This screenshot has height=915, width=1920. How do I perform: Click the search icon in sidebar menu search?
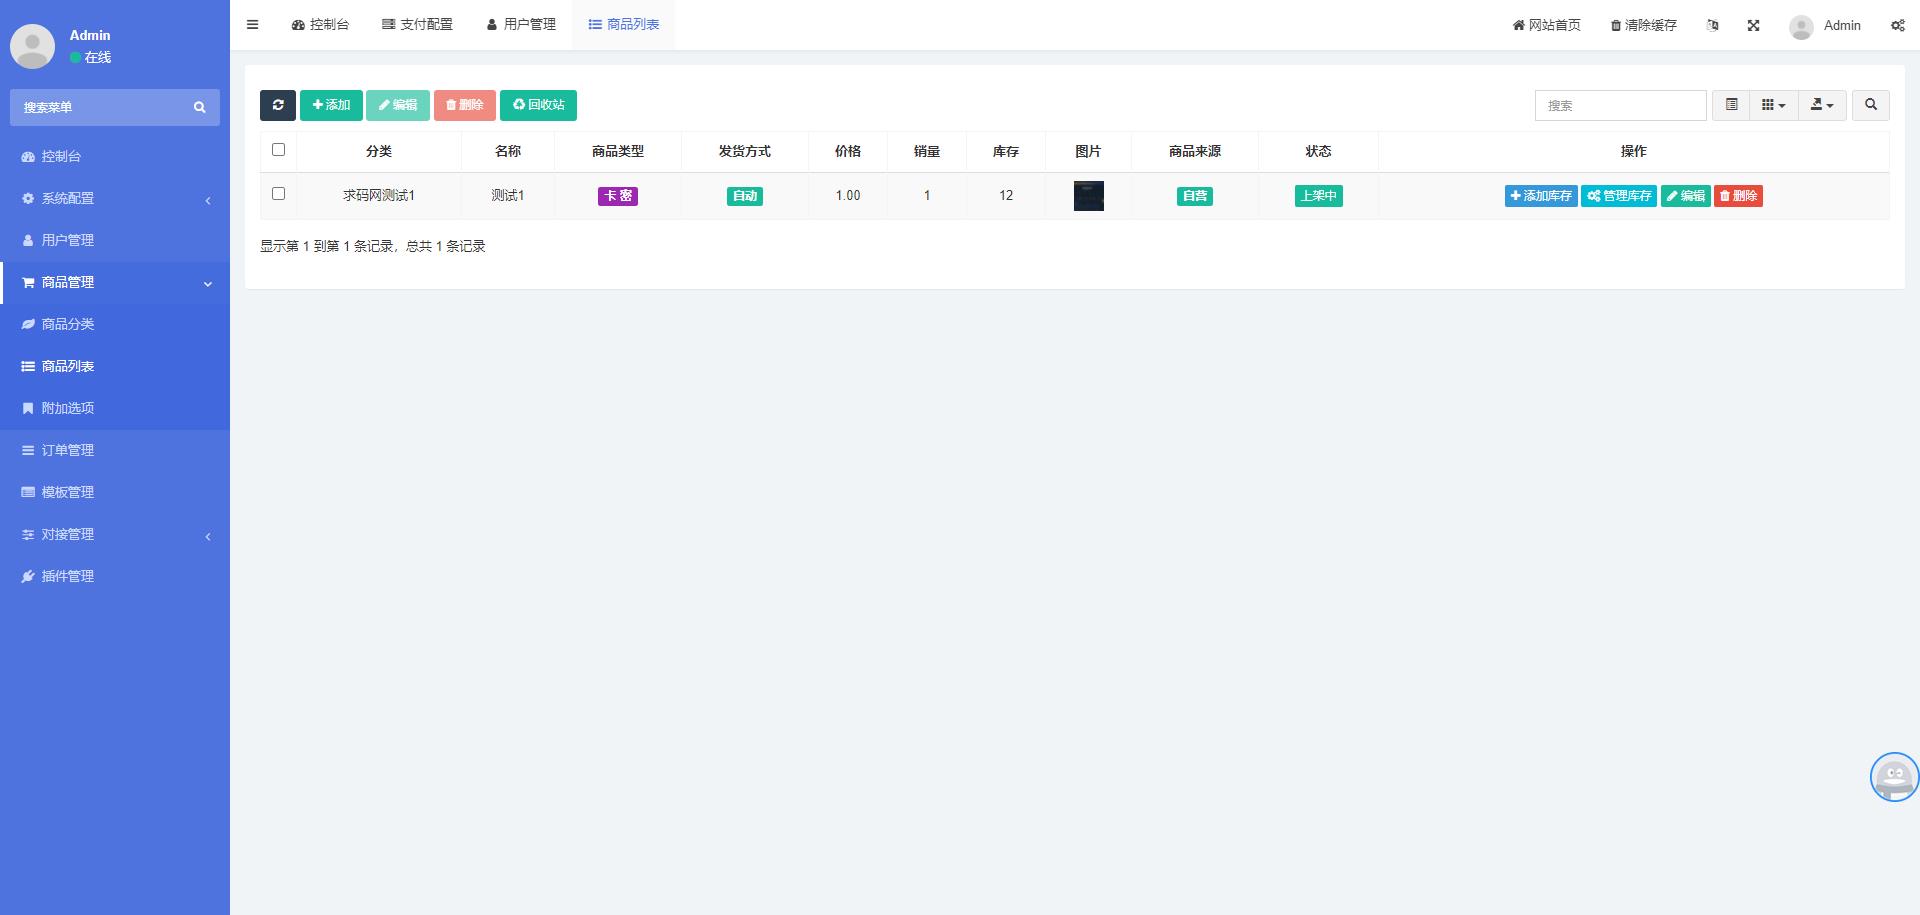199,107
